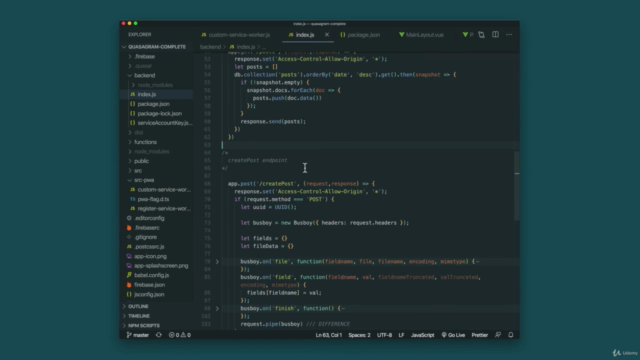
Task: Click the UTF-8 encoding selector
Action: tap(384, 335)
